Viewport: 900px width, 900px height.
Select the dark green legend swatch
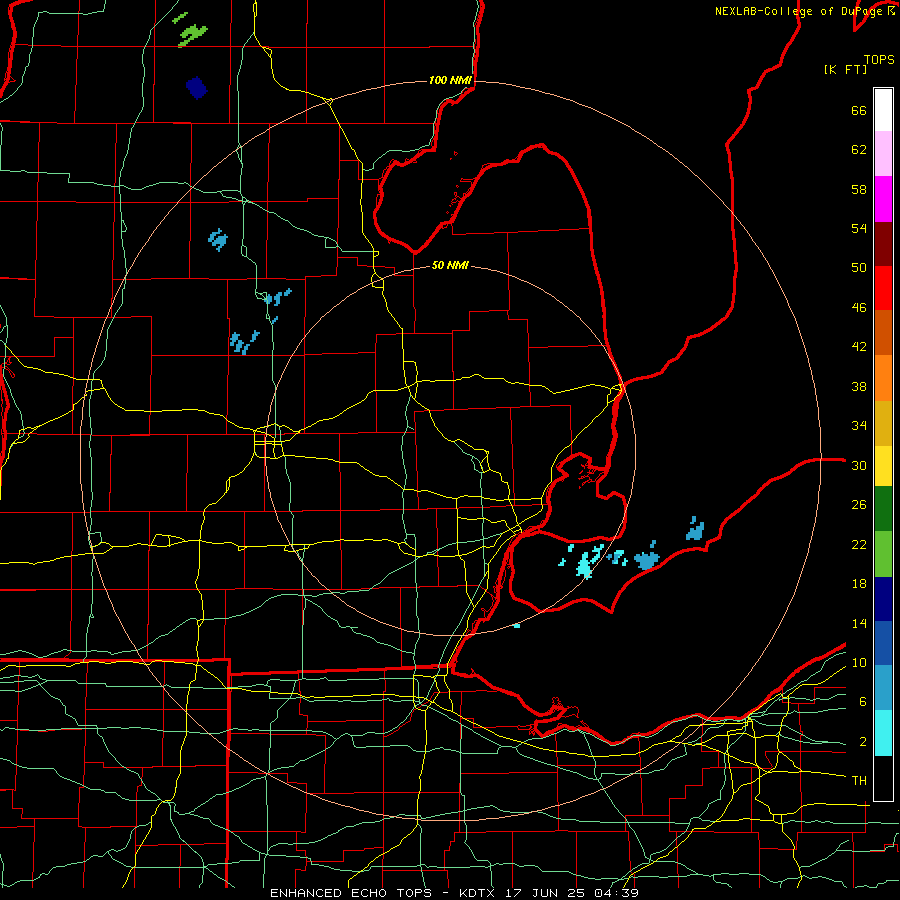coord(883,509)
